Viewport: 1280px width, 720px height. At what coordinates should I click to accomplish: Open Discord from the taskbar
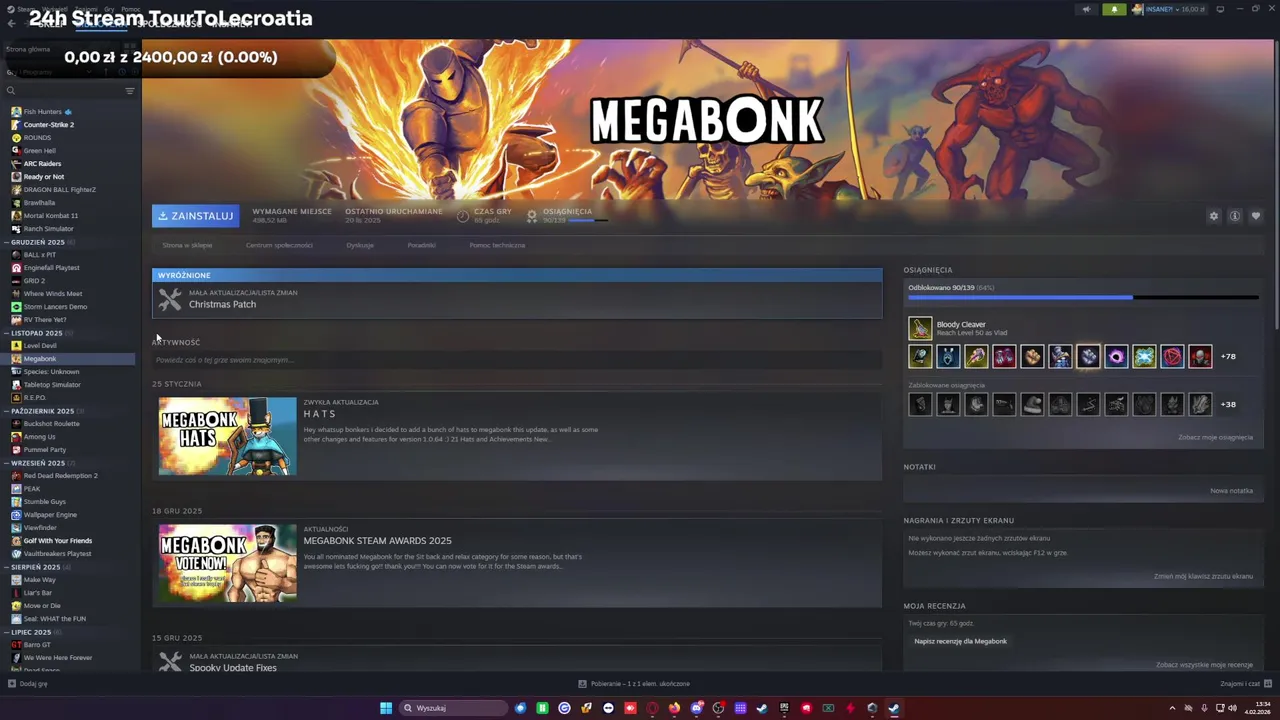(696, 708)
